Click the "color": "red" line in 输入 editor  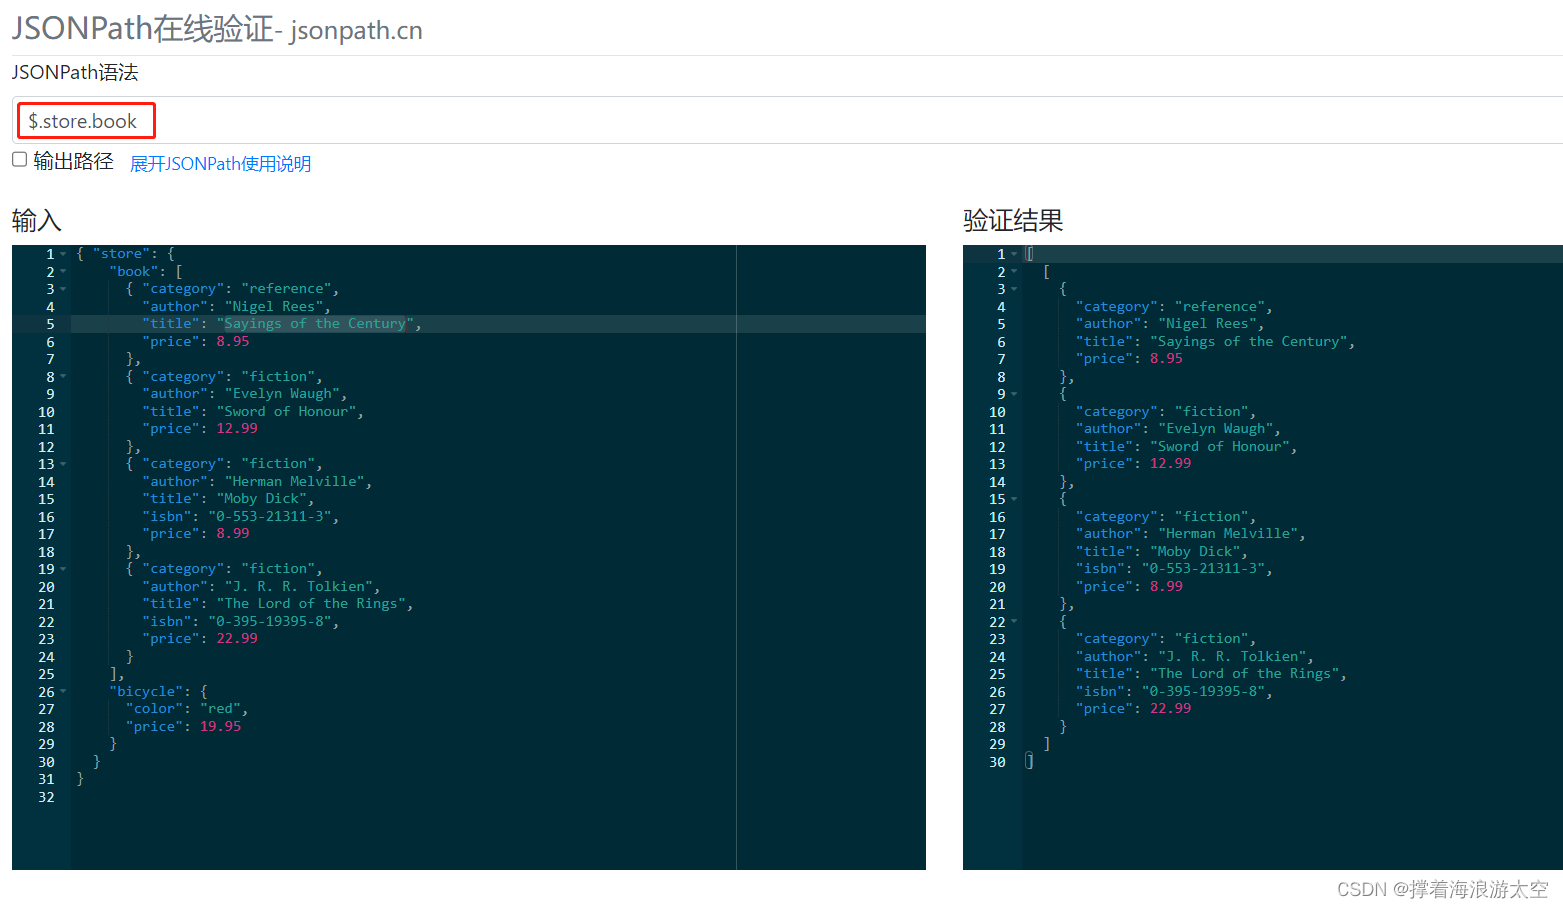click(x=186, y=709)
